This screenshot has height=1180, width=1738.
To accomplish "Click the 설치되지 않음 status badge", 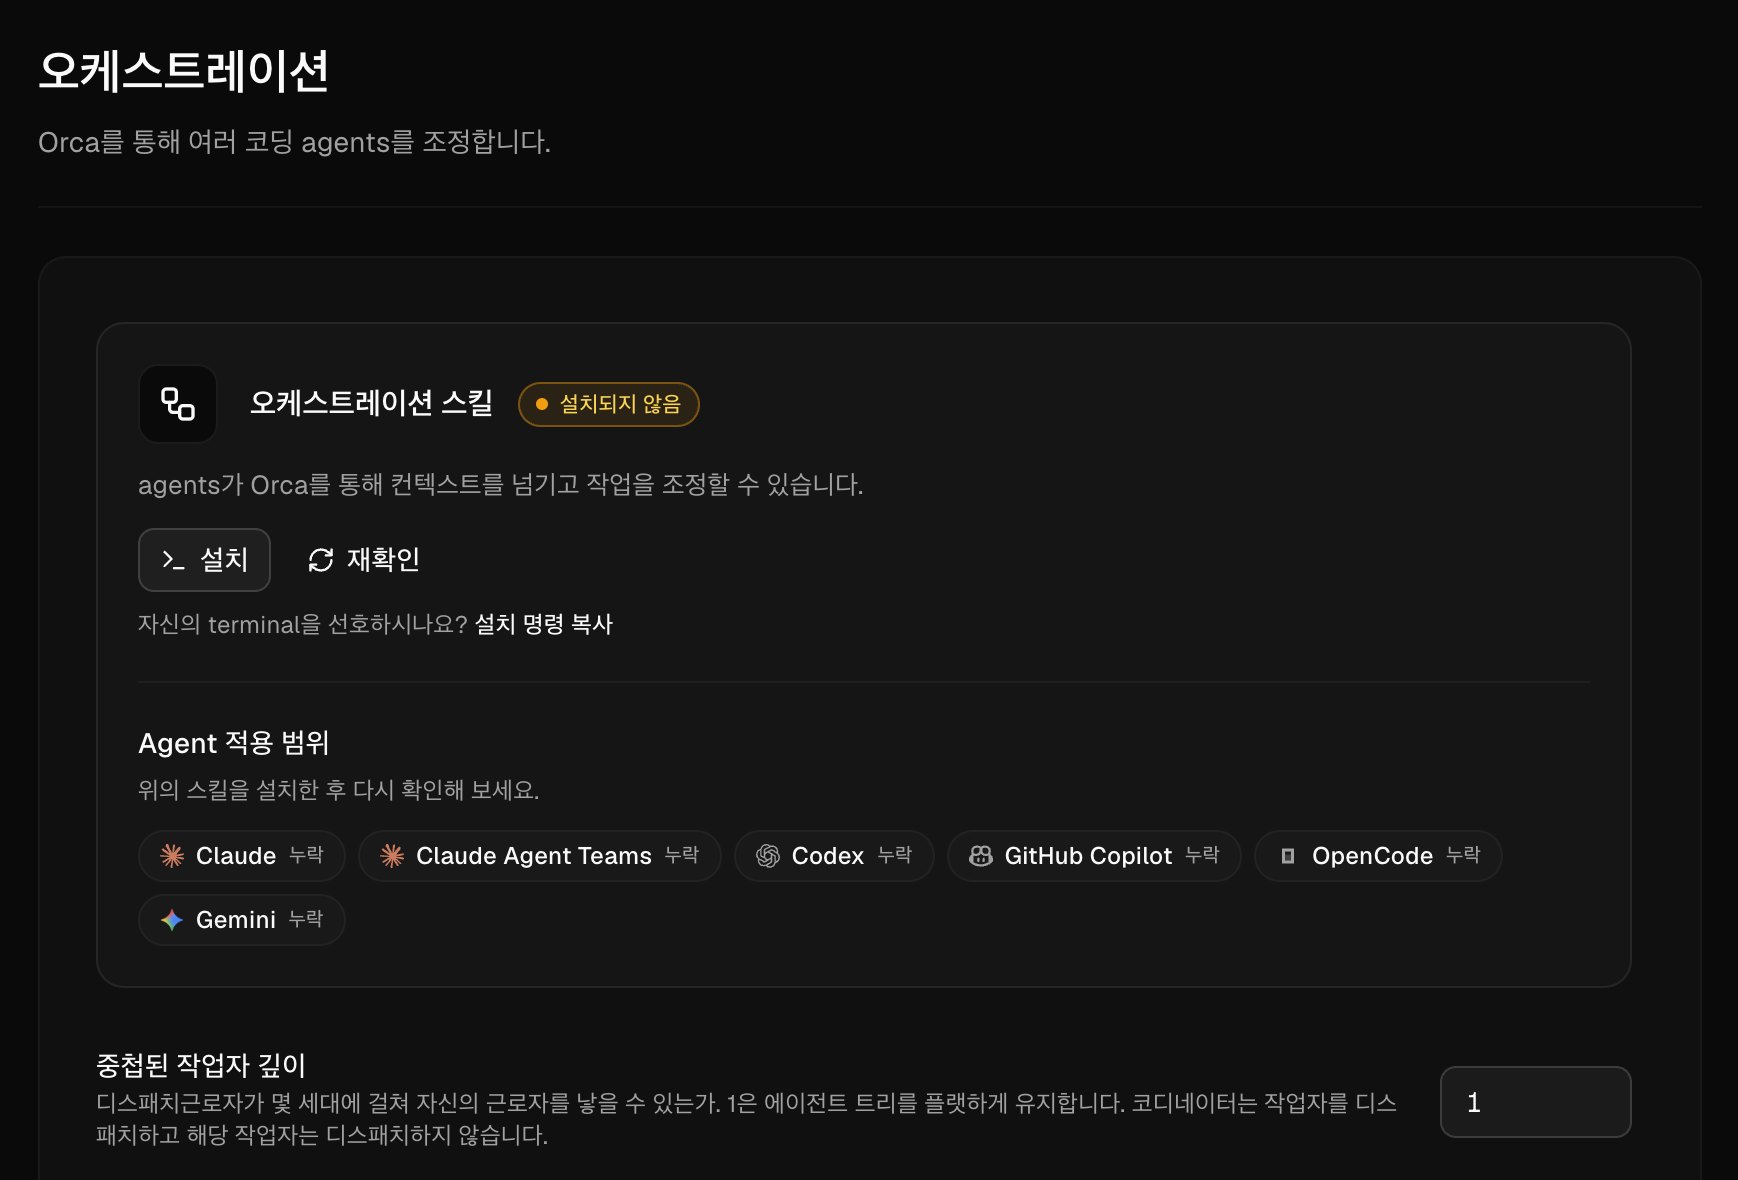I will point(608,404).
